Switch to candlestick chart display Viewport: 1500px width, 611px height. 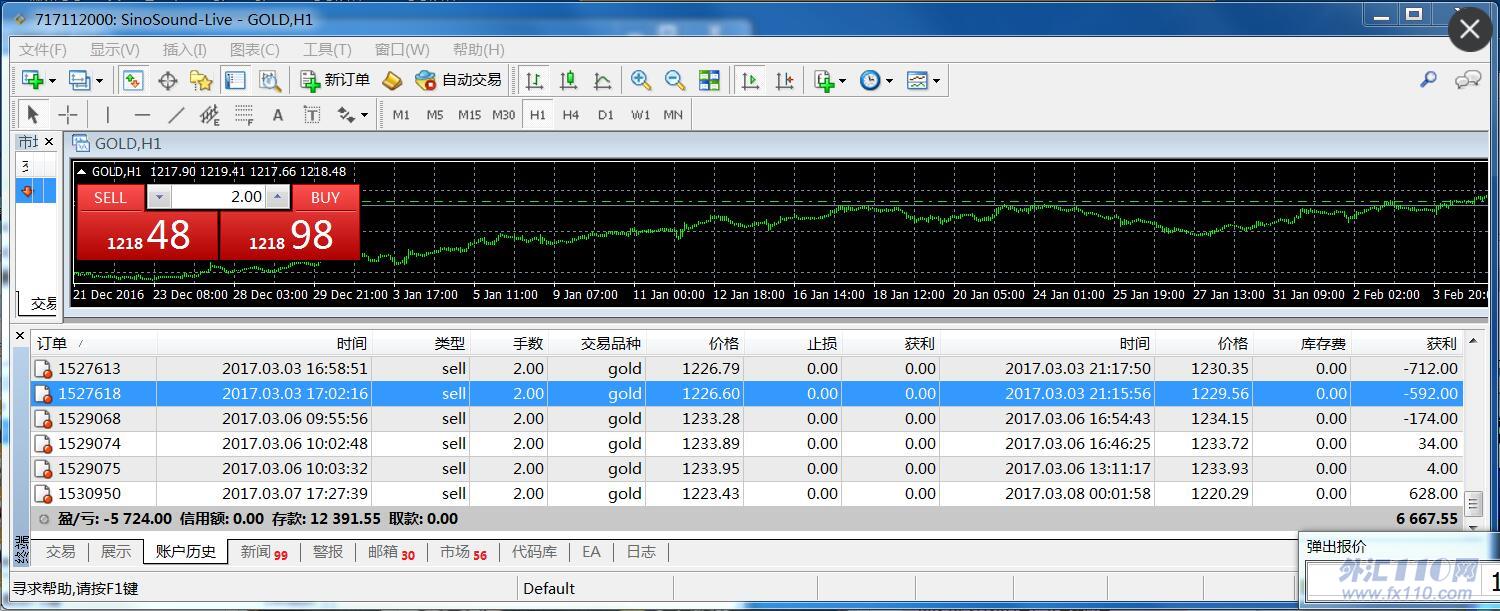point(569,80)
